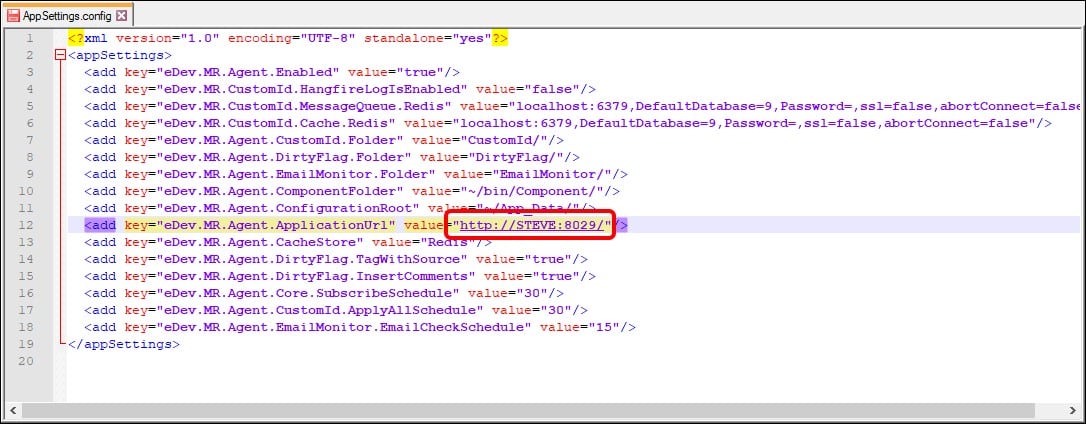
Task: Click the key eDev.MR.Agent.DirtyFlag.Folder
Action: [x=286, y=157]
